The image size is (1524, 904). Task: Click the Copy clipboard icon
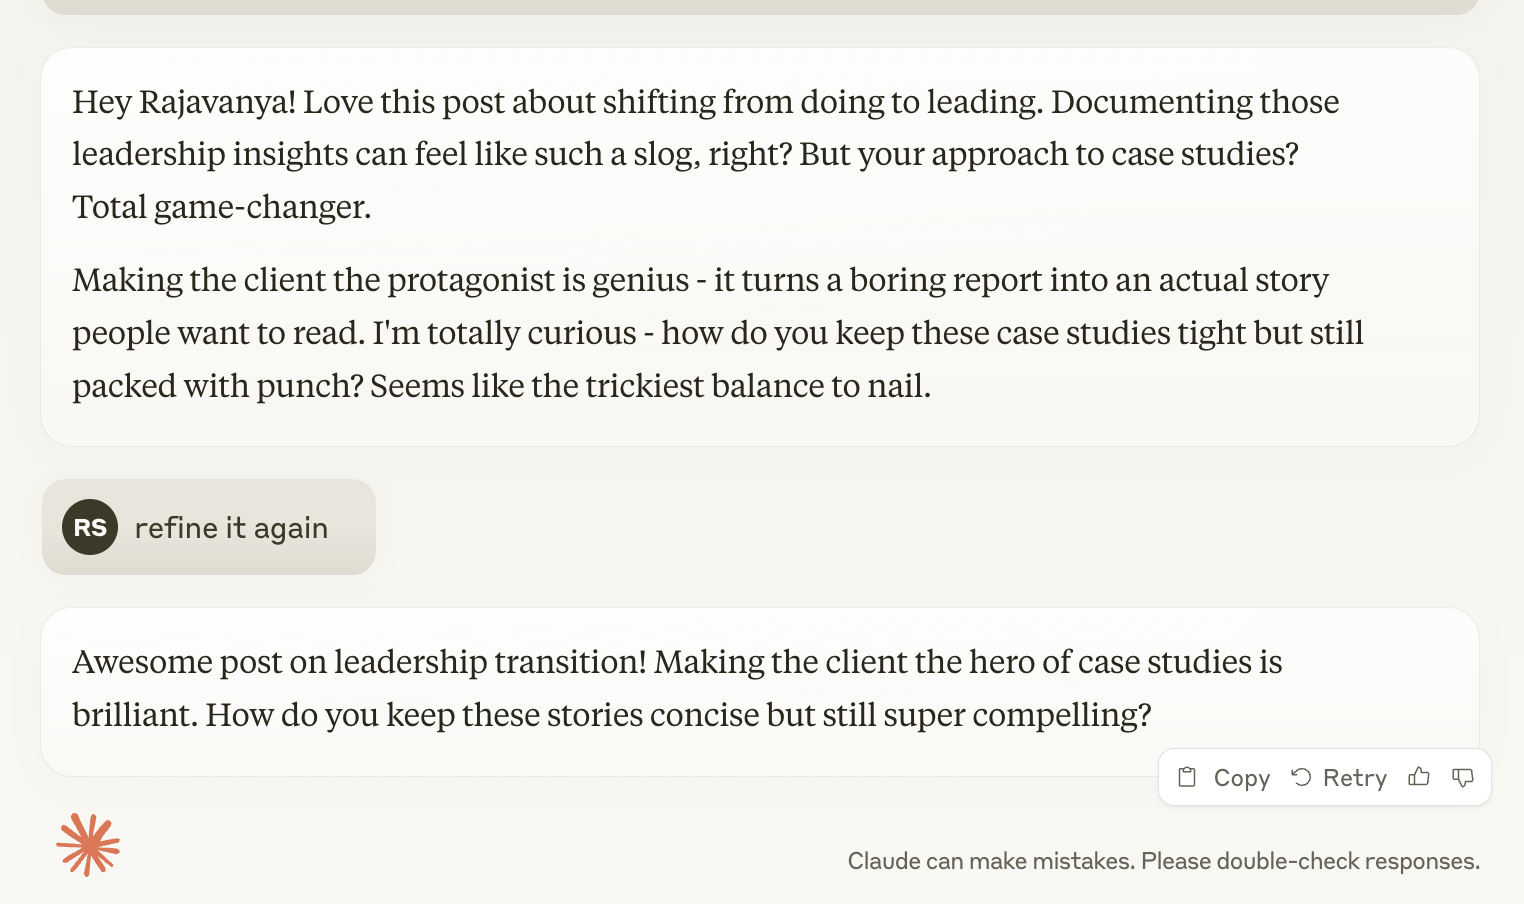coord(1187,777)
